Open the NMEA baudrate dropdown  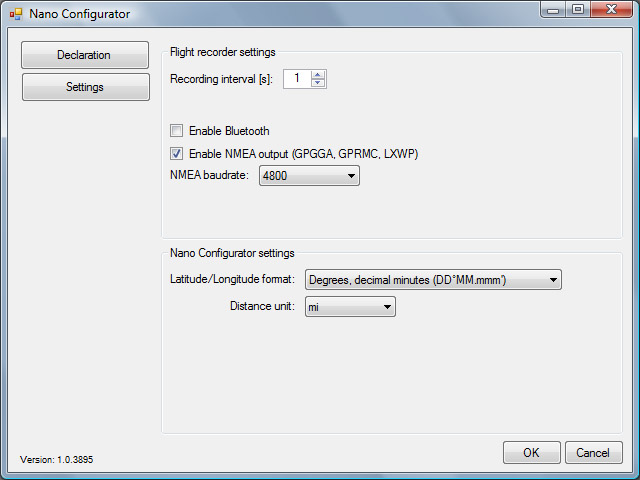click(309, 176)
